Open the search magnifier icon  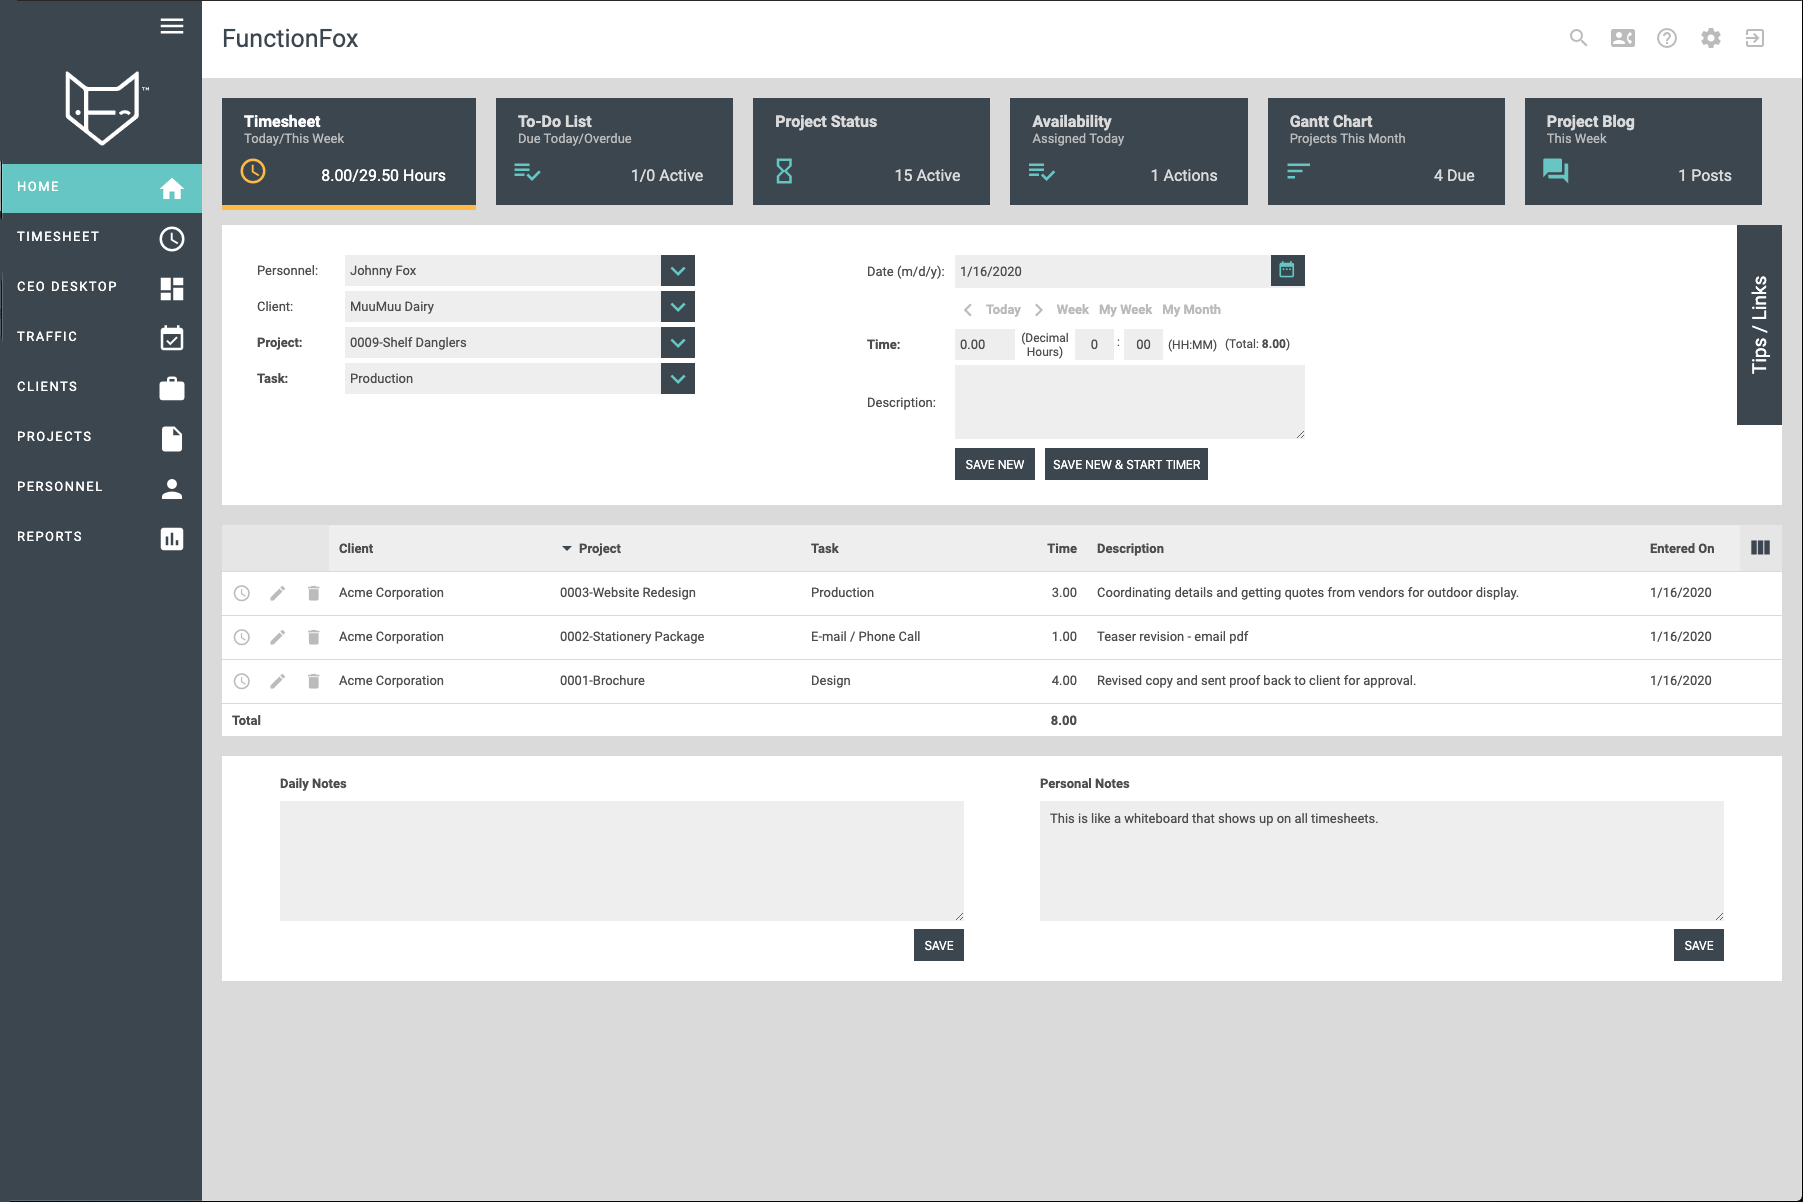[x=1578, y=38]
